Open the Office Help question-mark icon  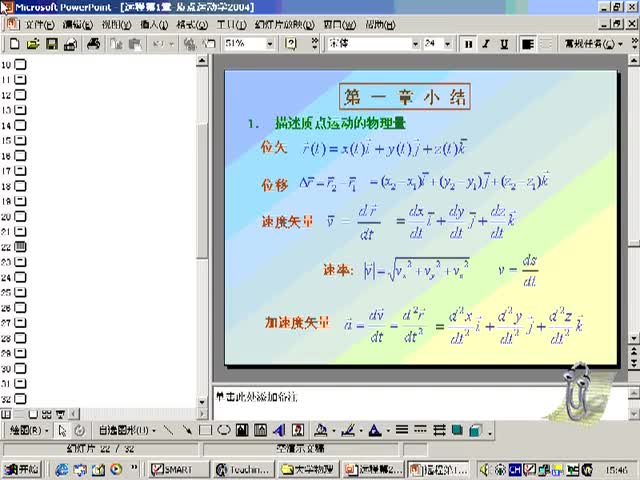click(x=290, y=44)
